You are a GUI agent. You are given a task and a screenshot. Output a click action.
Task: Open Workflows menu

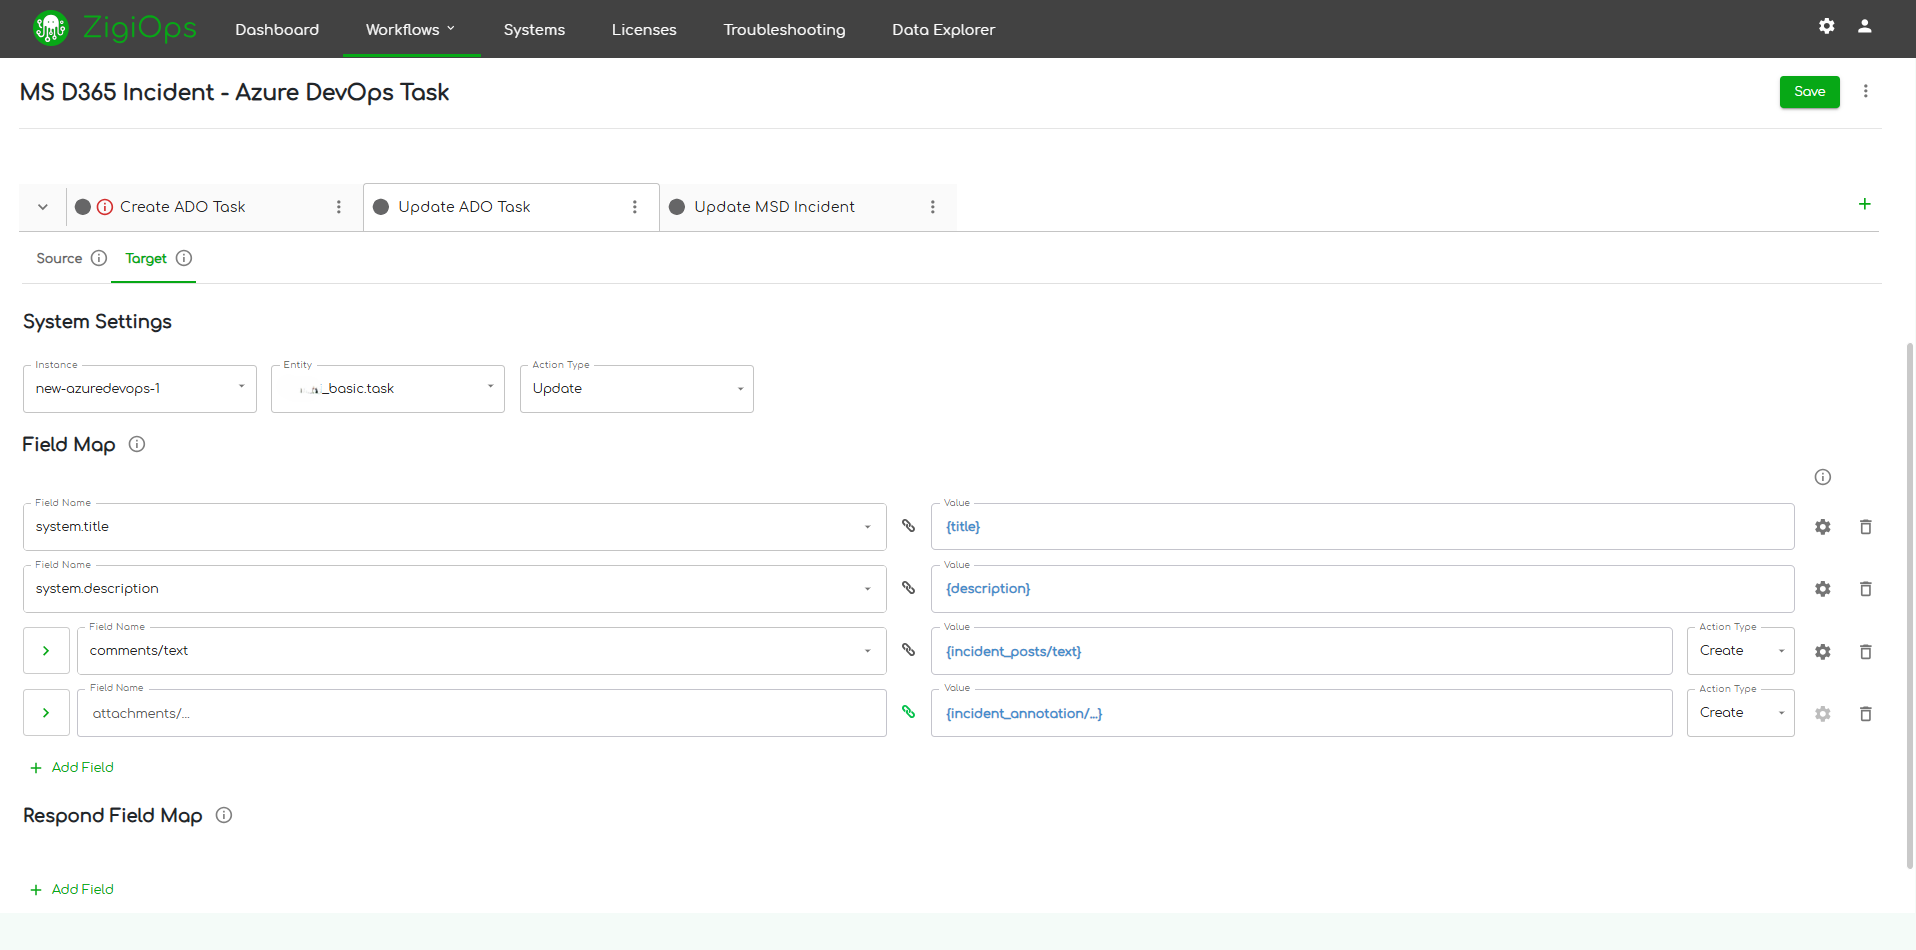click(x=410, y=29)
